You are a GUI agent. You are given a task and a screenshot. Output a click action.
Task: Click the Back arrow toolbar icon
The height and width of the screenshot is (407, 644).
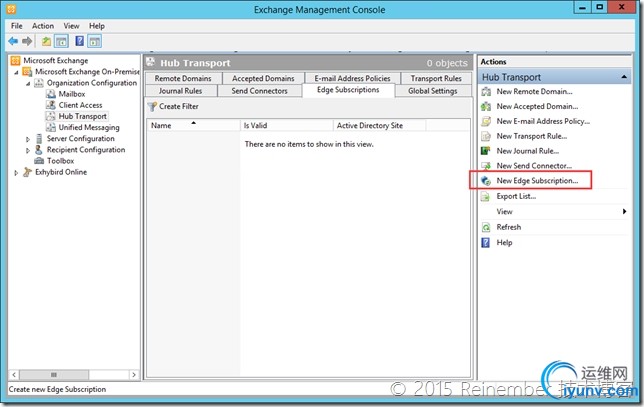click(13, 41)
